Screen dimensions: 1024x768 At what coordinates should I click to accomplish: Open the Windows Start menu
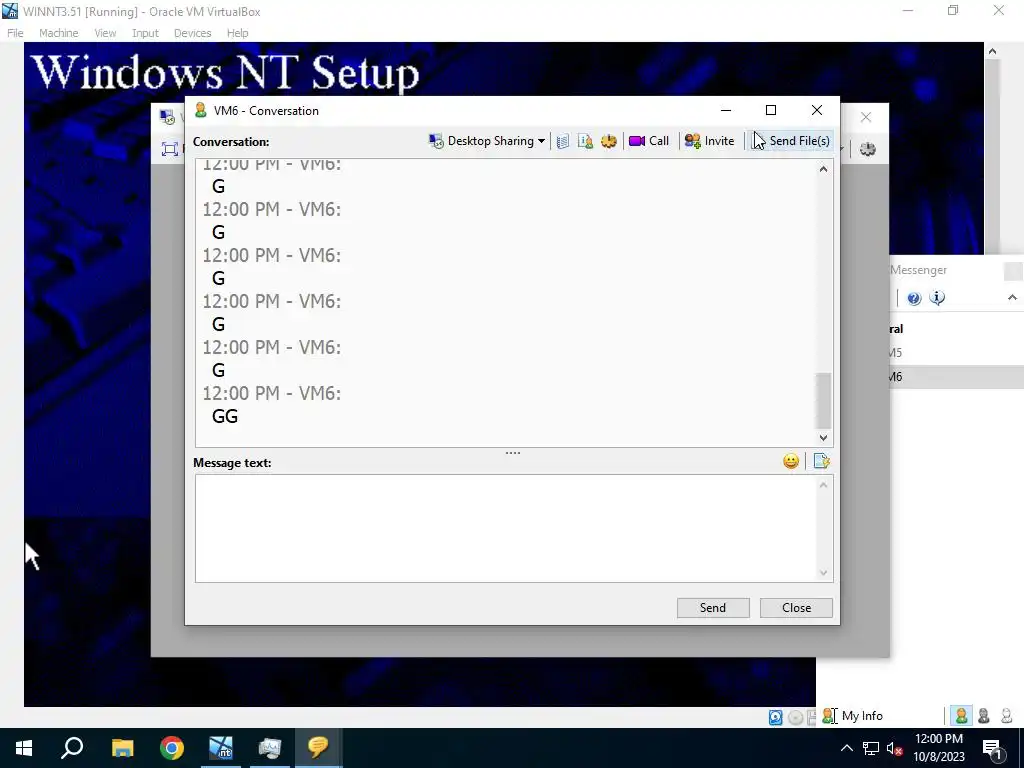24,748
